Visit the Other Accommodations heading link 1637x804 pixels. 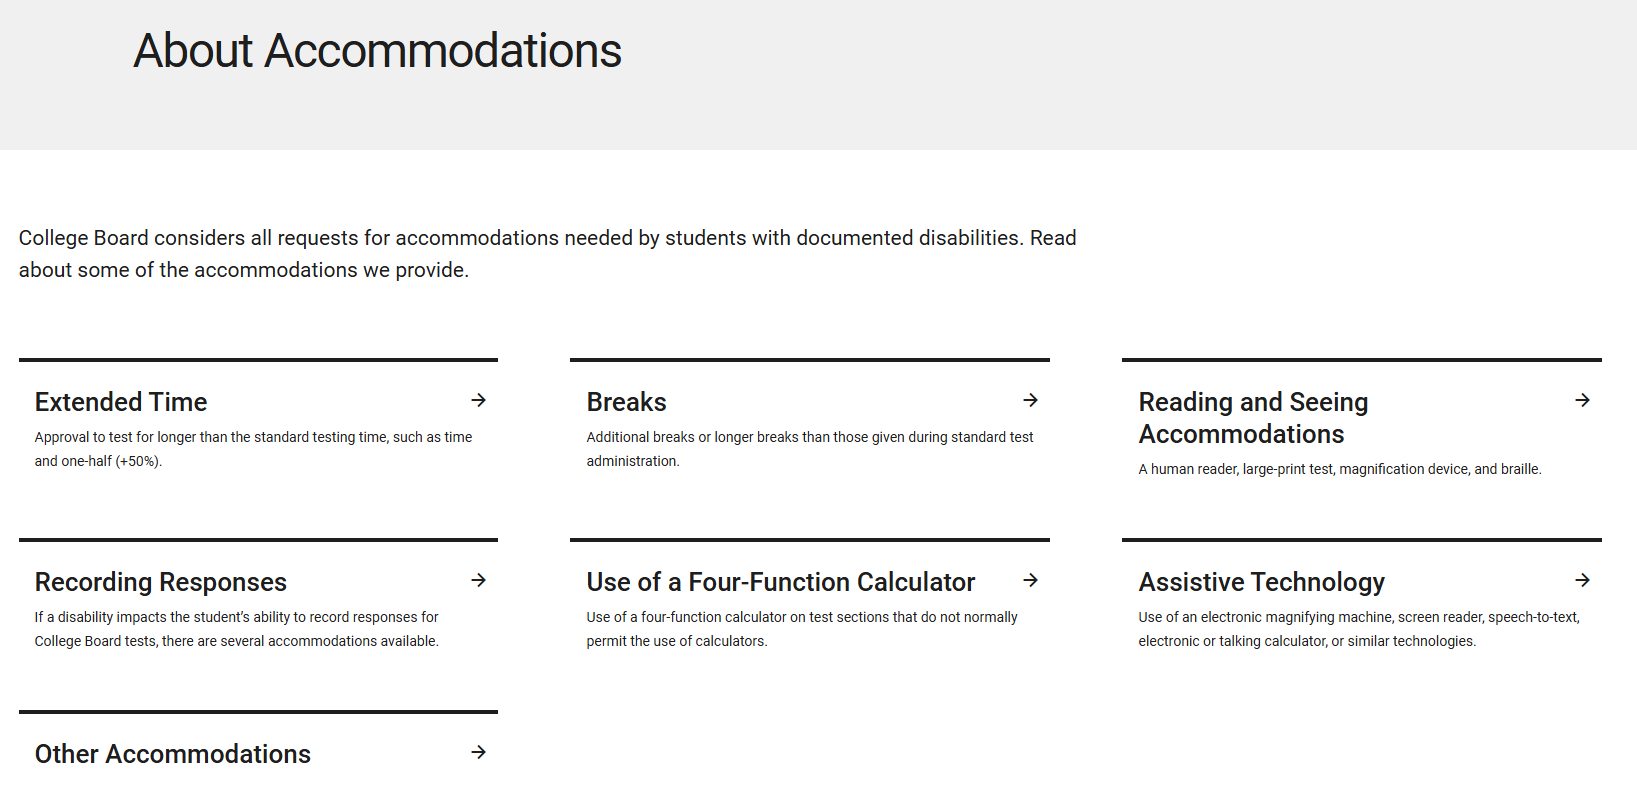tap(173, 754)
